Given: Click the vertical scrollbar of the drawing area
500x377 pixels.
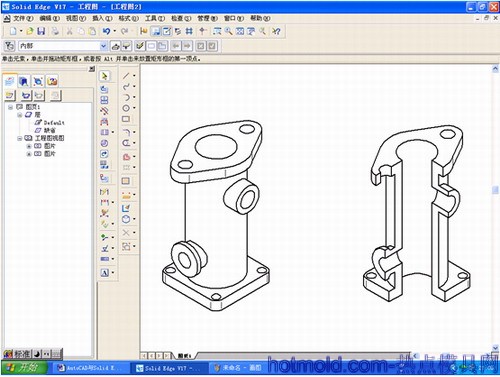Looking at the screenshot, I should click(x=495, y=208).
